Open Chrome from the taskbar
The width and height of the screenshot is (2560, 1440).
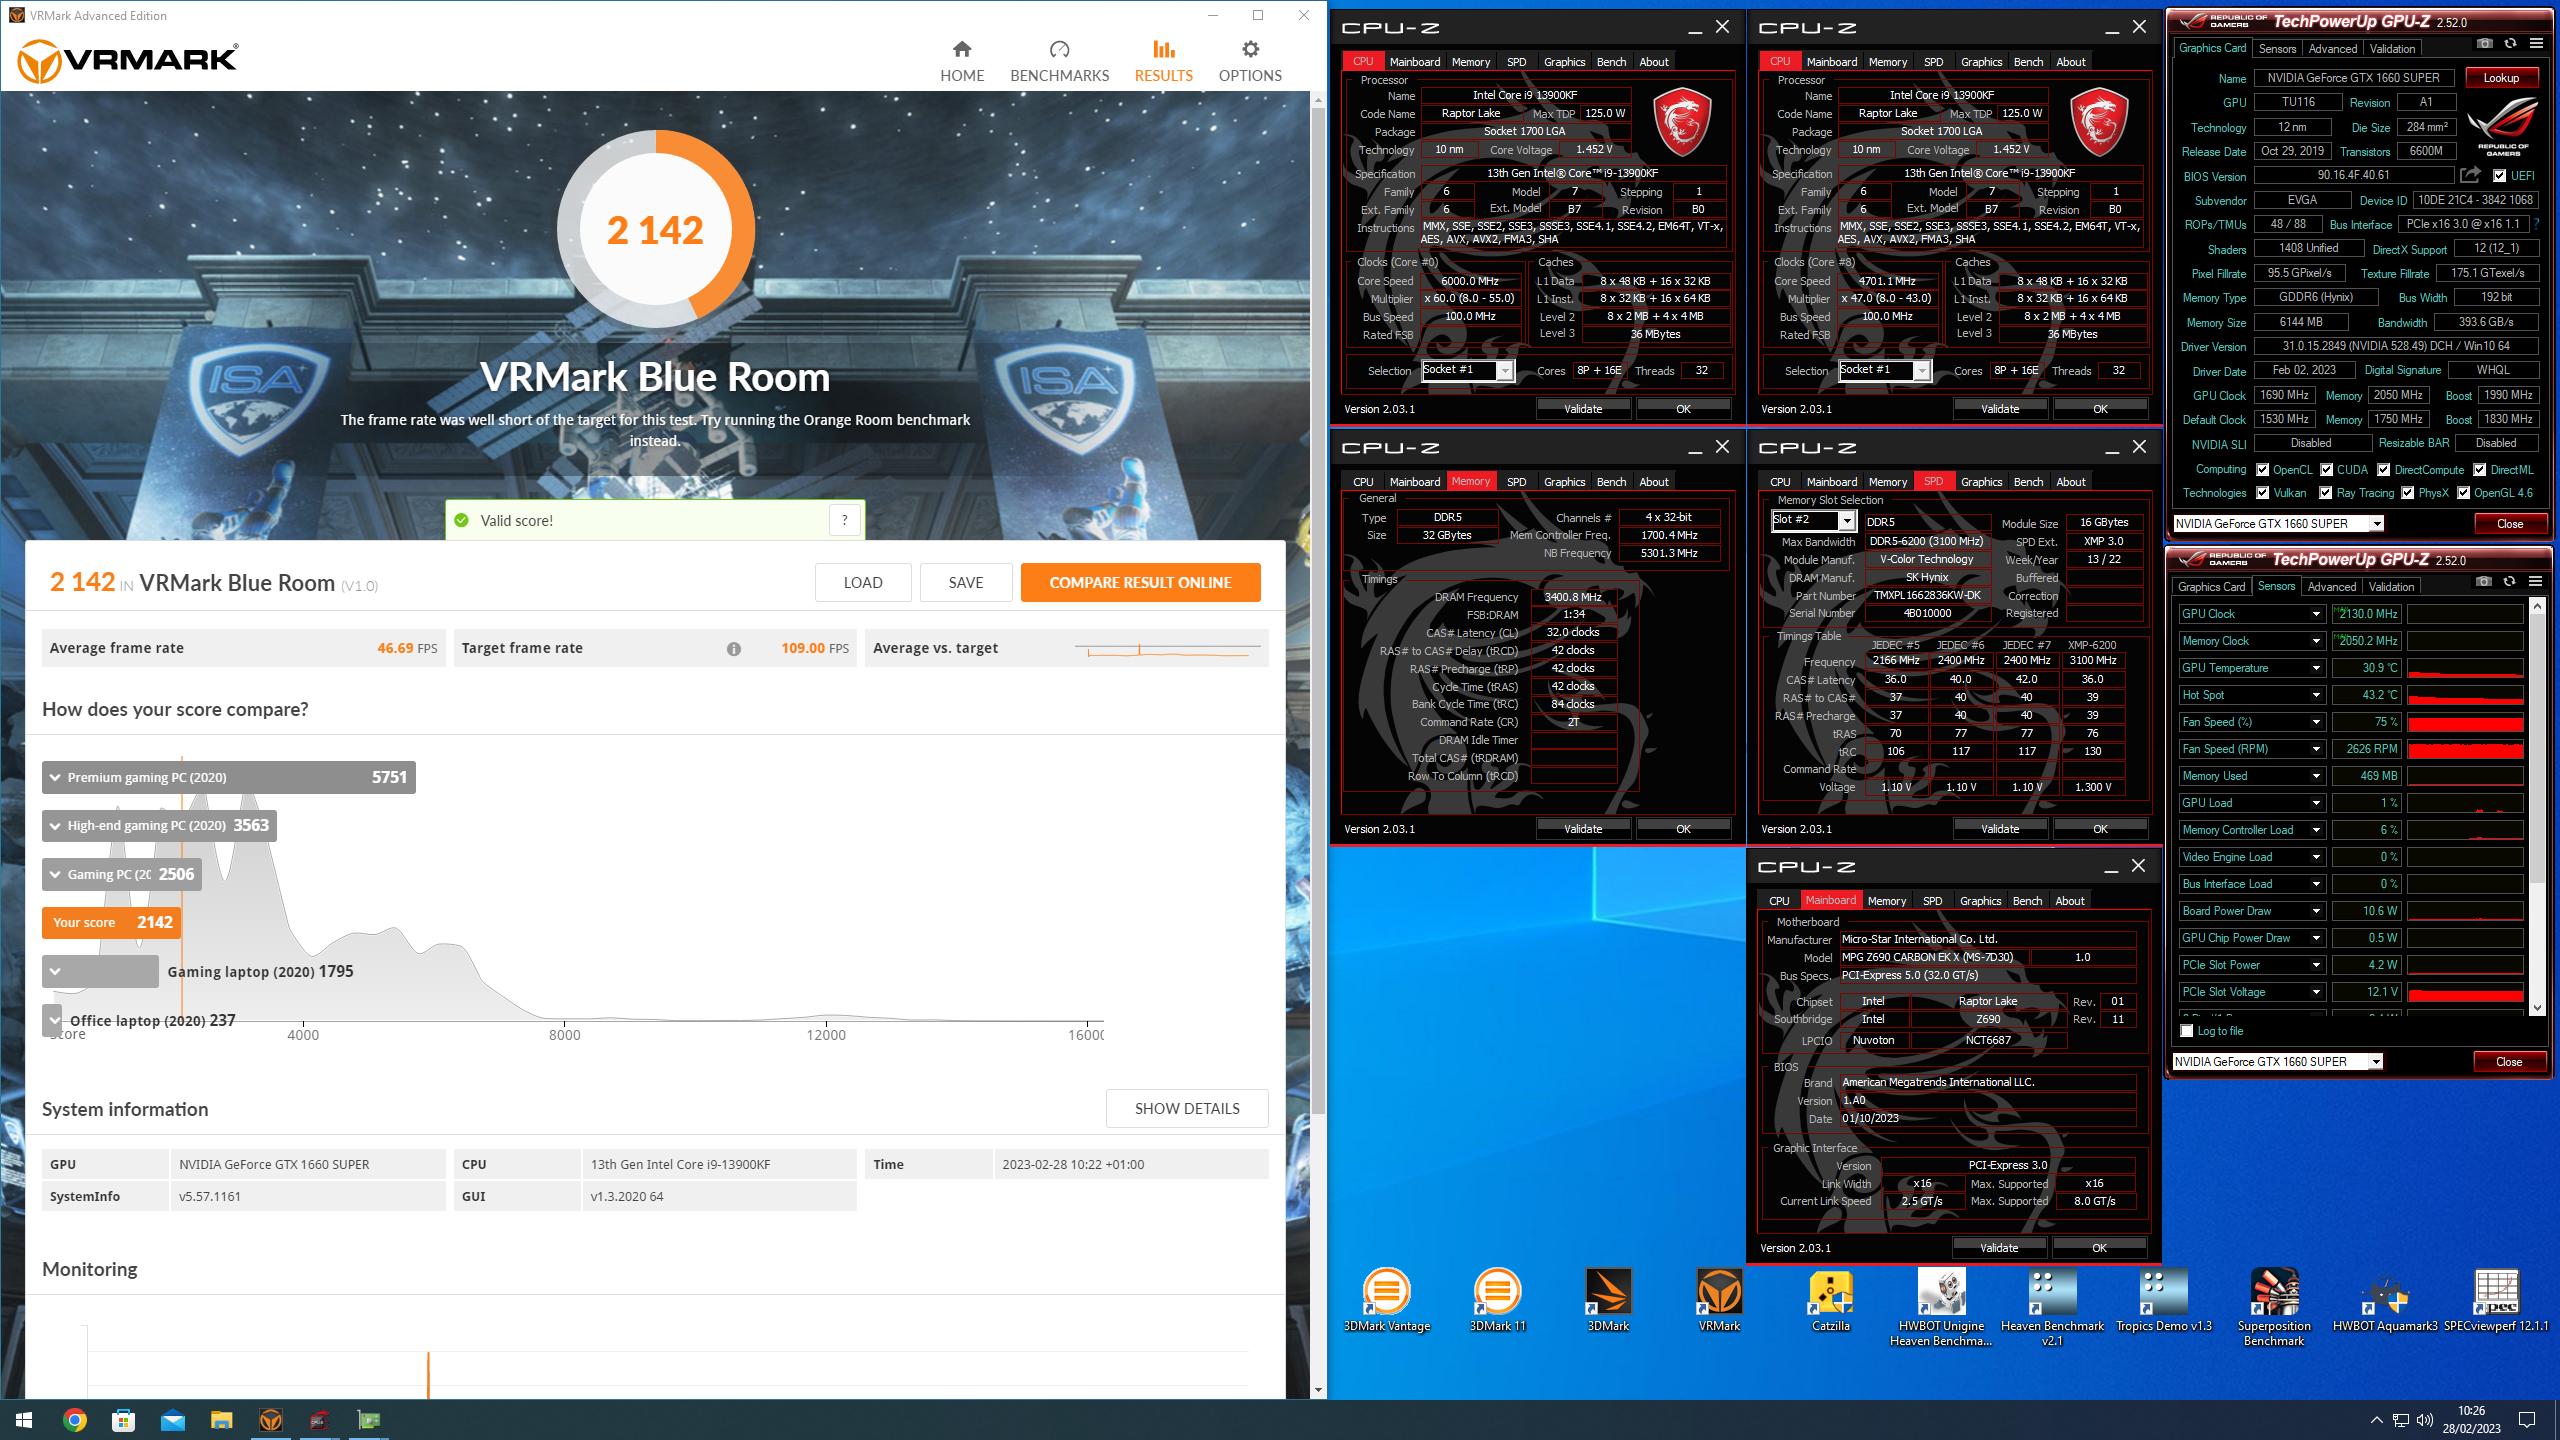tap(75, 1420)
